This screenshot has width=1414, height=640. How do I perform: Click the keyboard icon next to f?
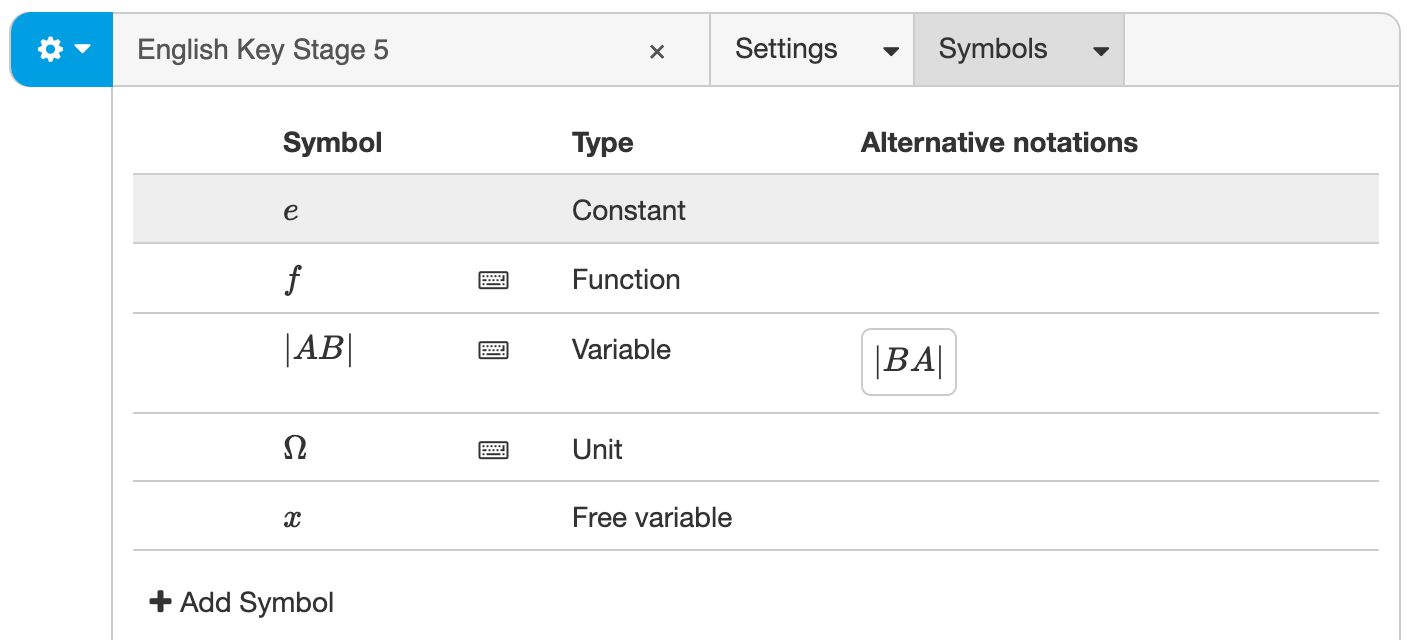tap(493, 280)
